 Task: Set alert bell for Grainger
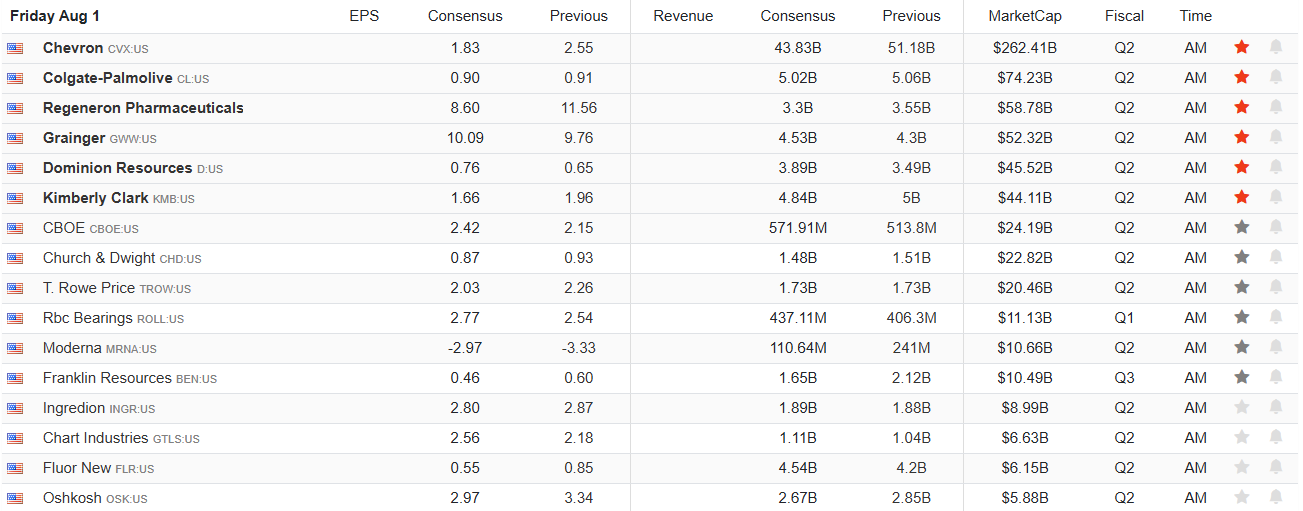coord(1276,137)
